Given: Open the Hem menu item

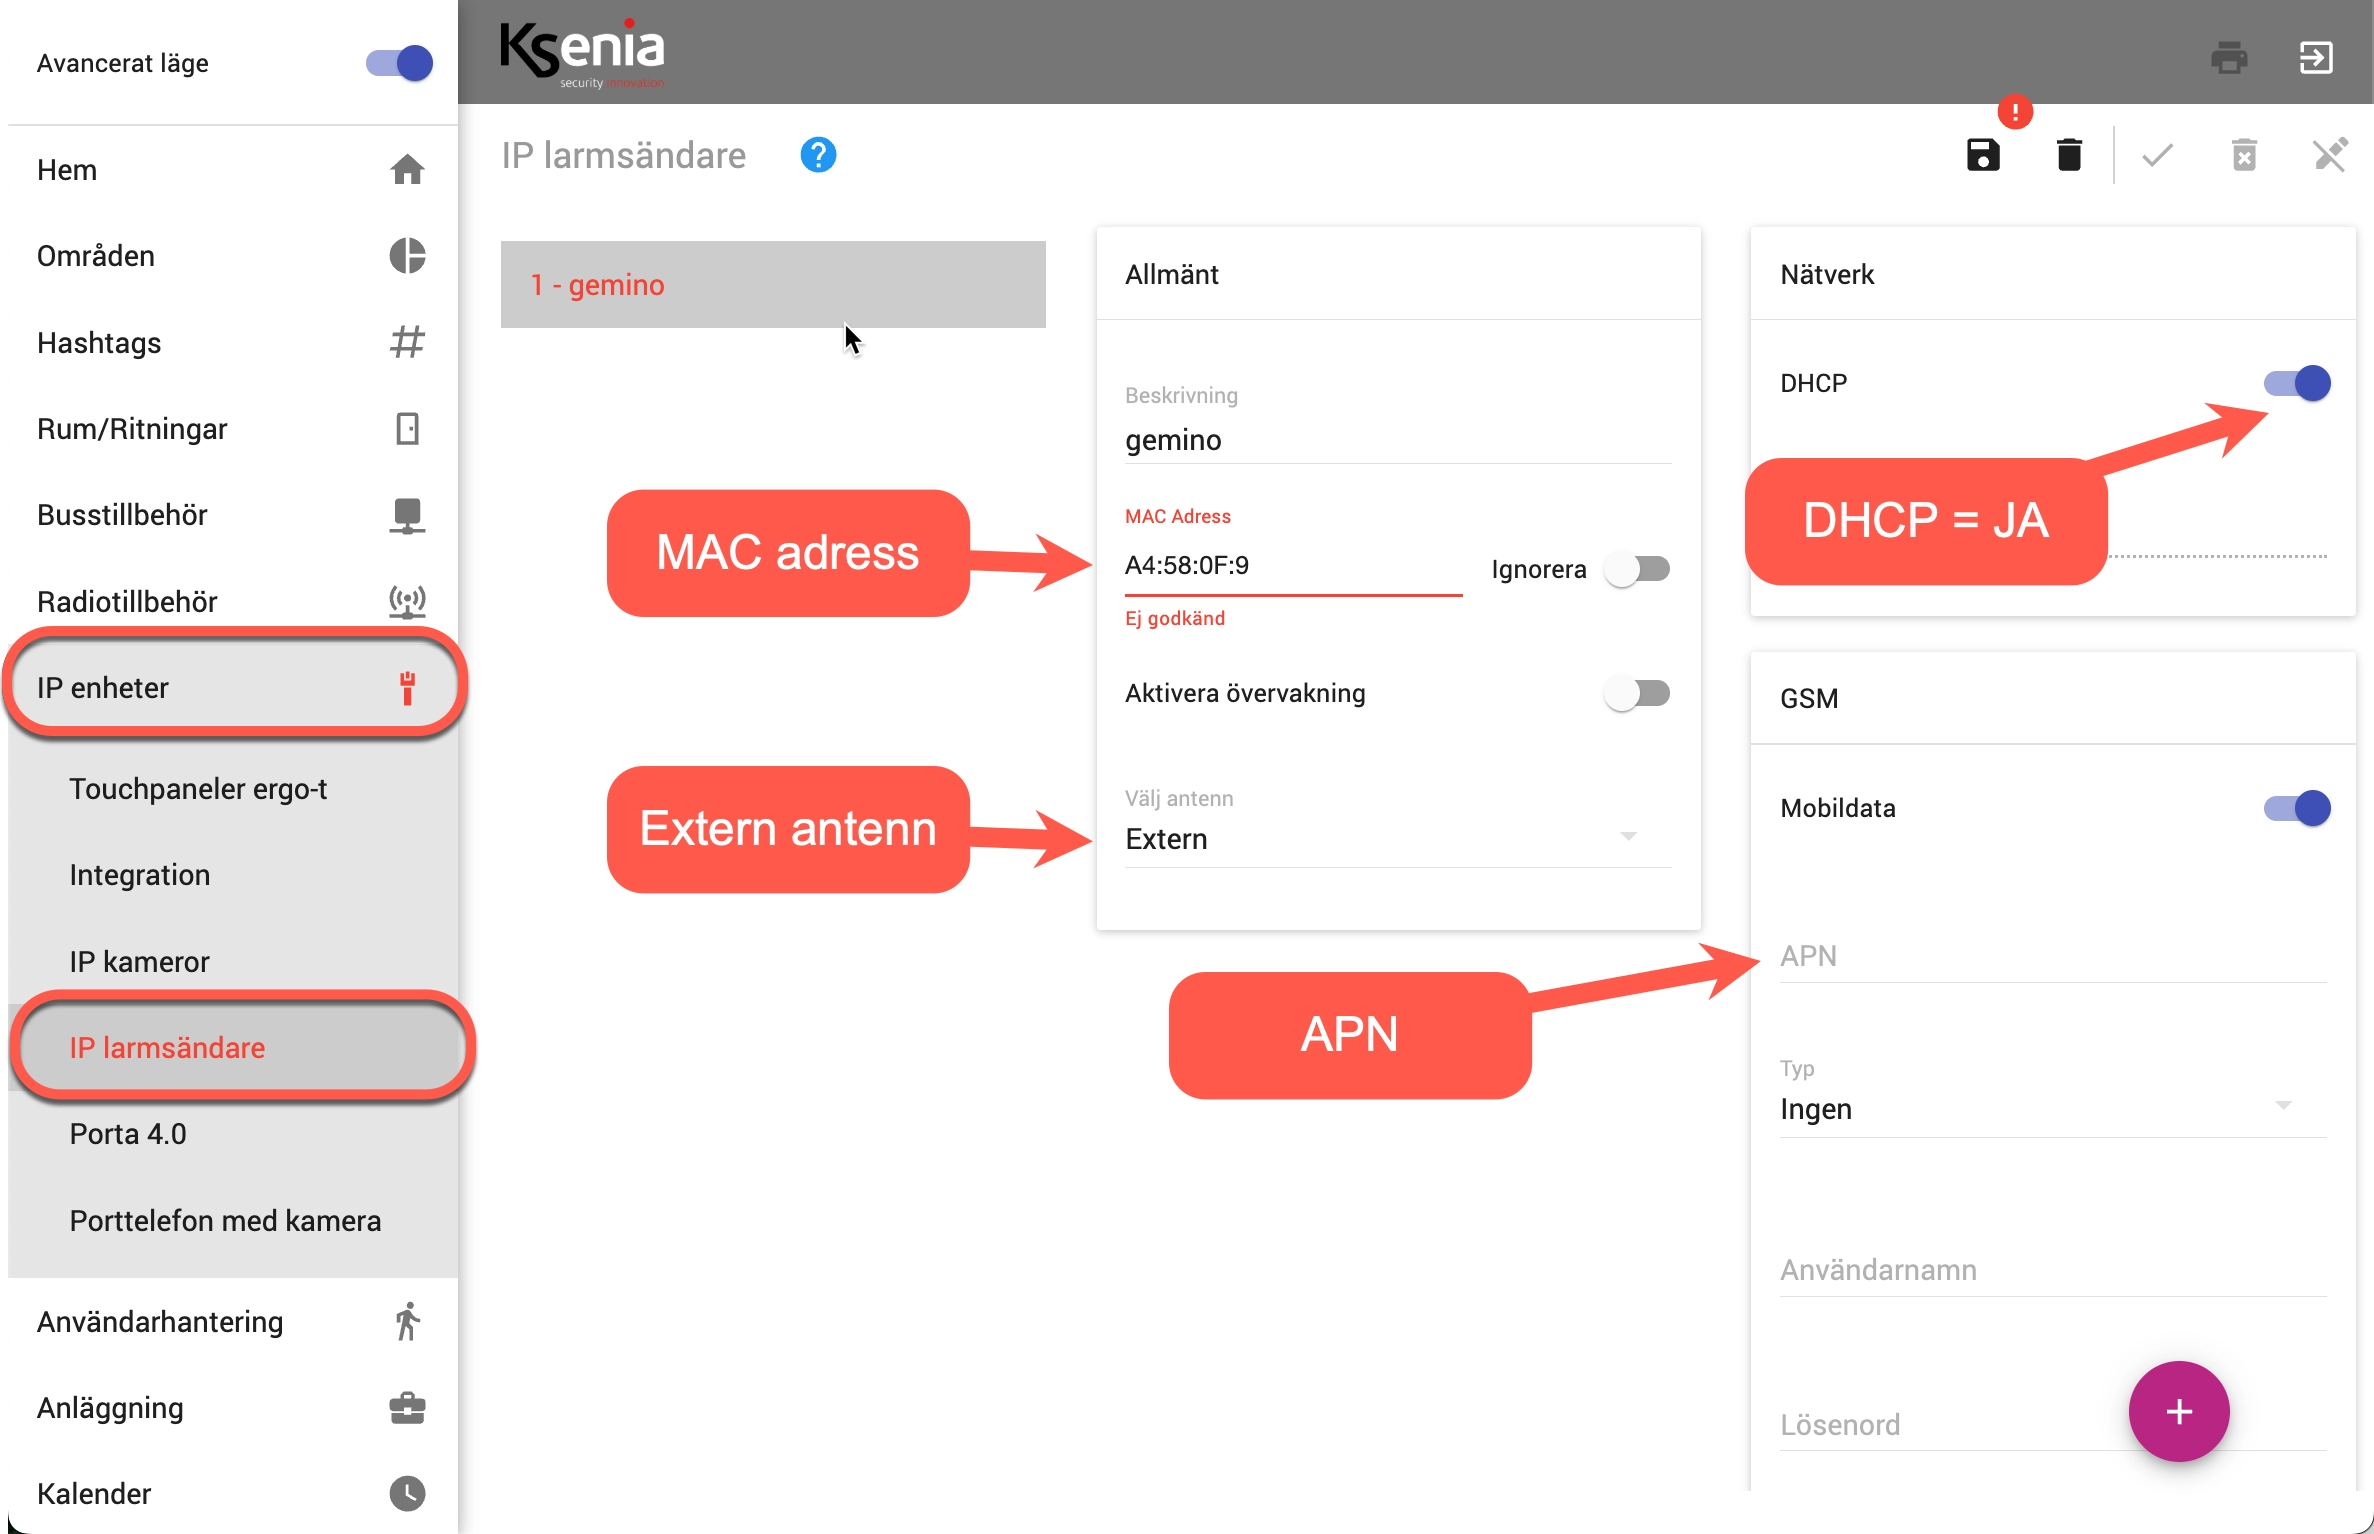Looking at the screenshot, I should pyautogui.click(x=232, y=170).
